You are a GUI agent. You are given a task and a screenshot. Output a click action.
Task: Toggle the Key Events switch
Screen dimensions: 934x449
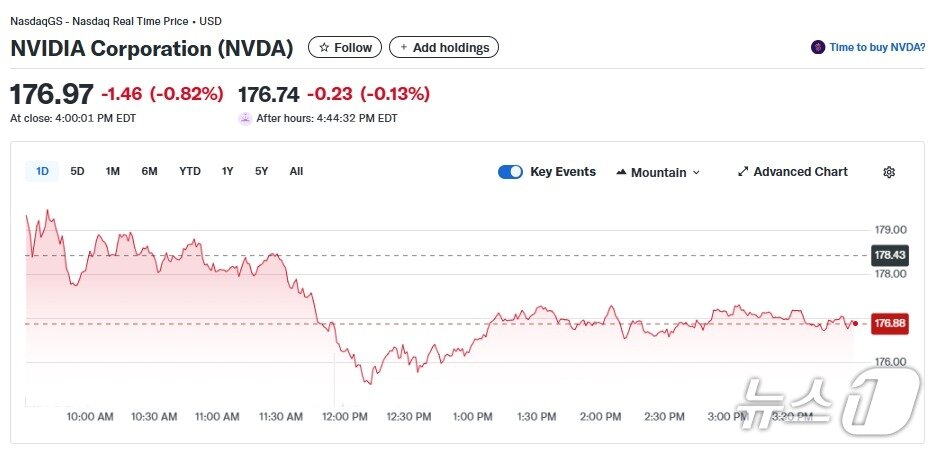tap(510, 172)
